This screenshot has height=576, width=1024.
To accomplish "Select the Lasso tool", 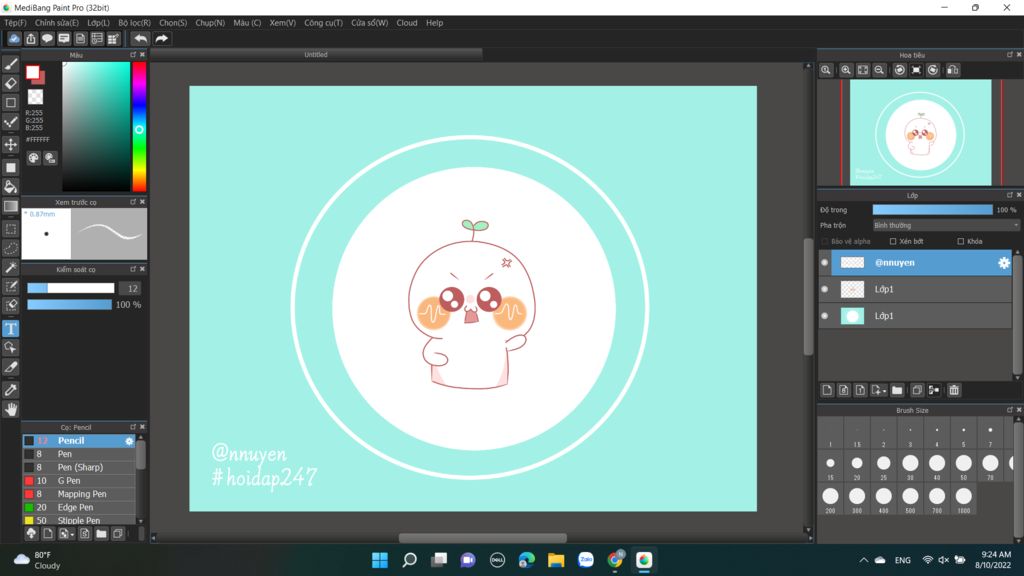I will point(10,249).
